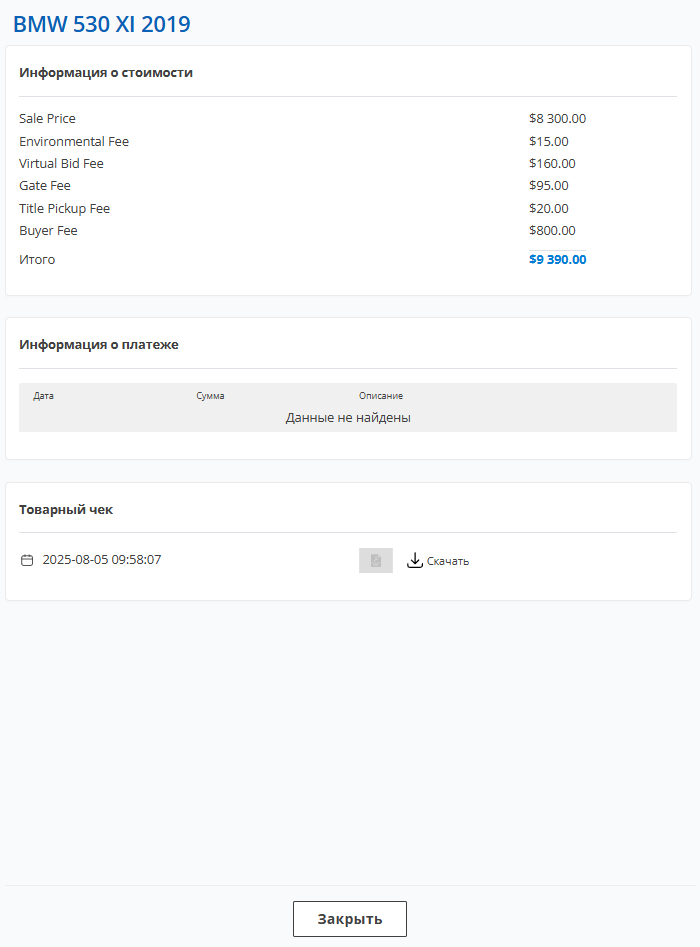The width and height of the screenshot is (700, 947).
Task: Click the Закрыть button
Action: (x=350, y=919)
